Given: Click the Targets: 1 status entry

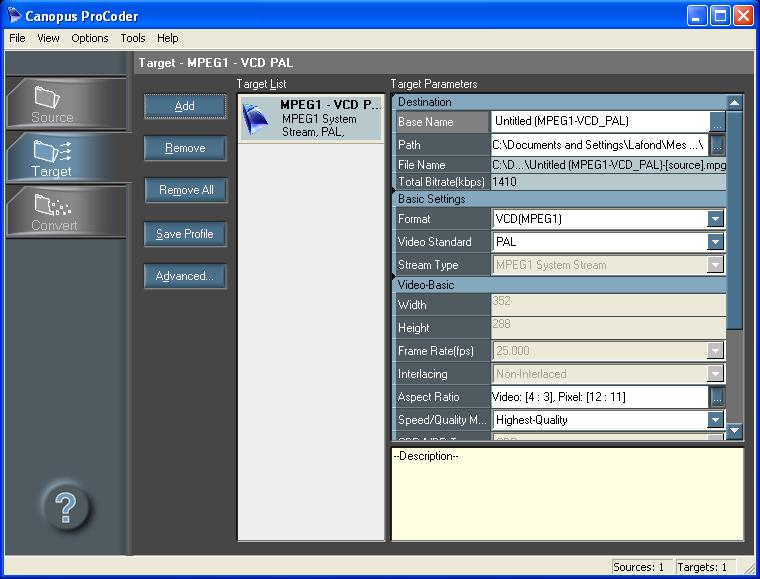Looking at the screenshot, I should pyautogui.click(x=706, y=567).
